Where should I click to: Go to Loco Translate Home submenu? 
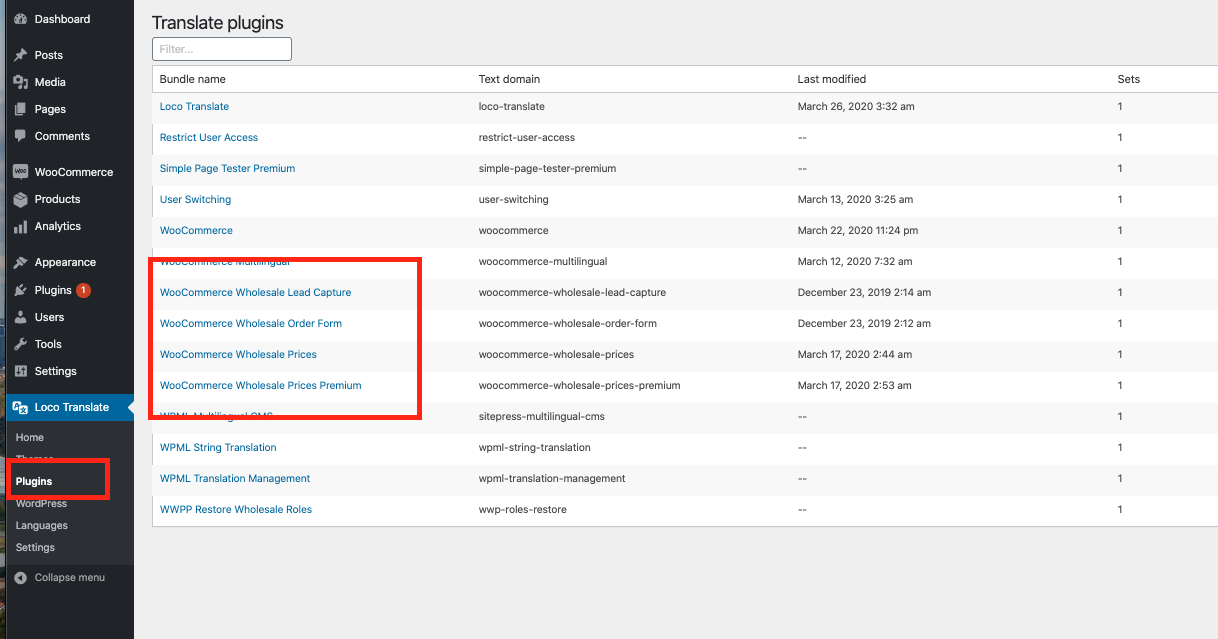30,437
